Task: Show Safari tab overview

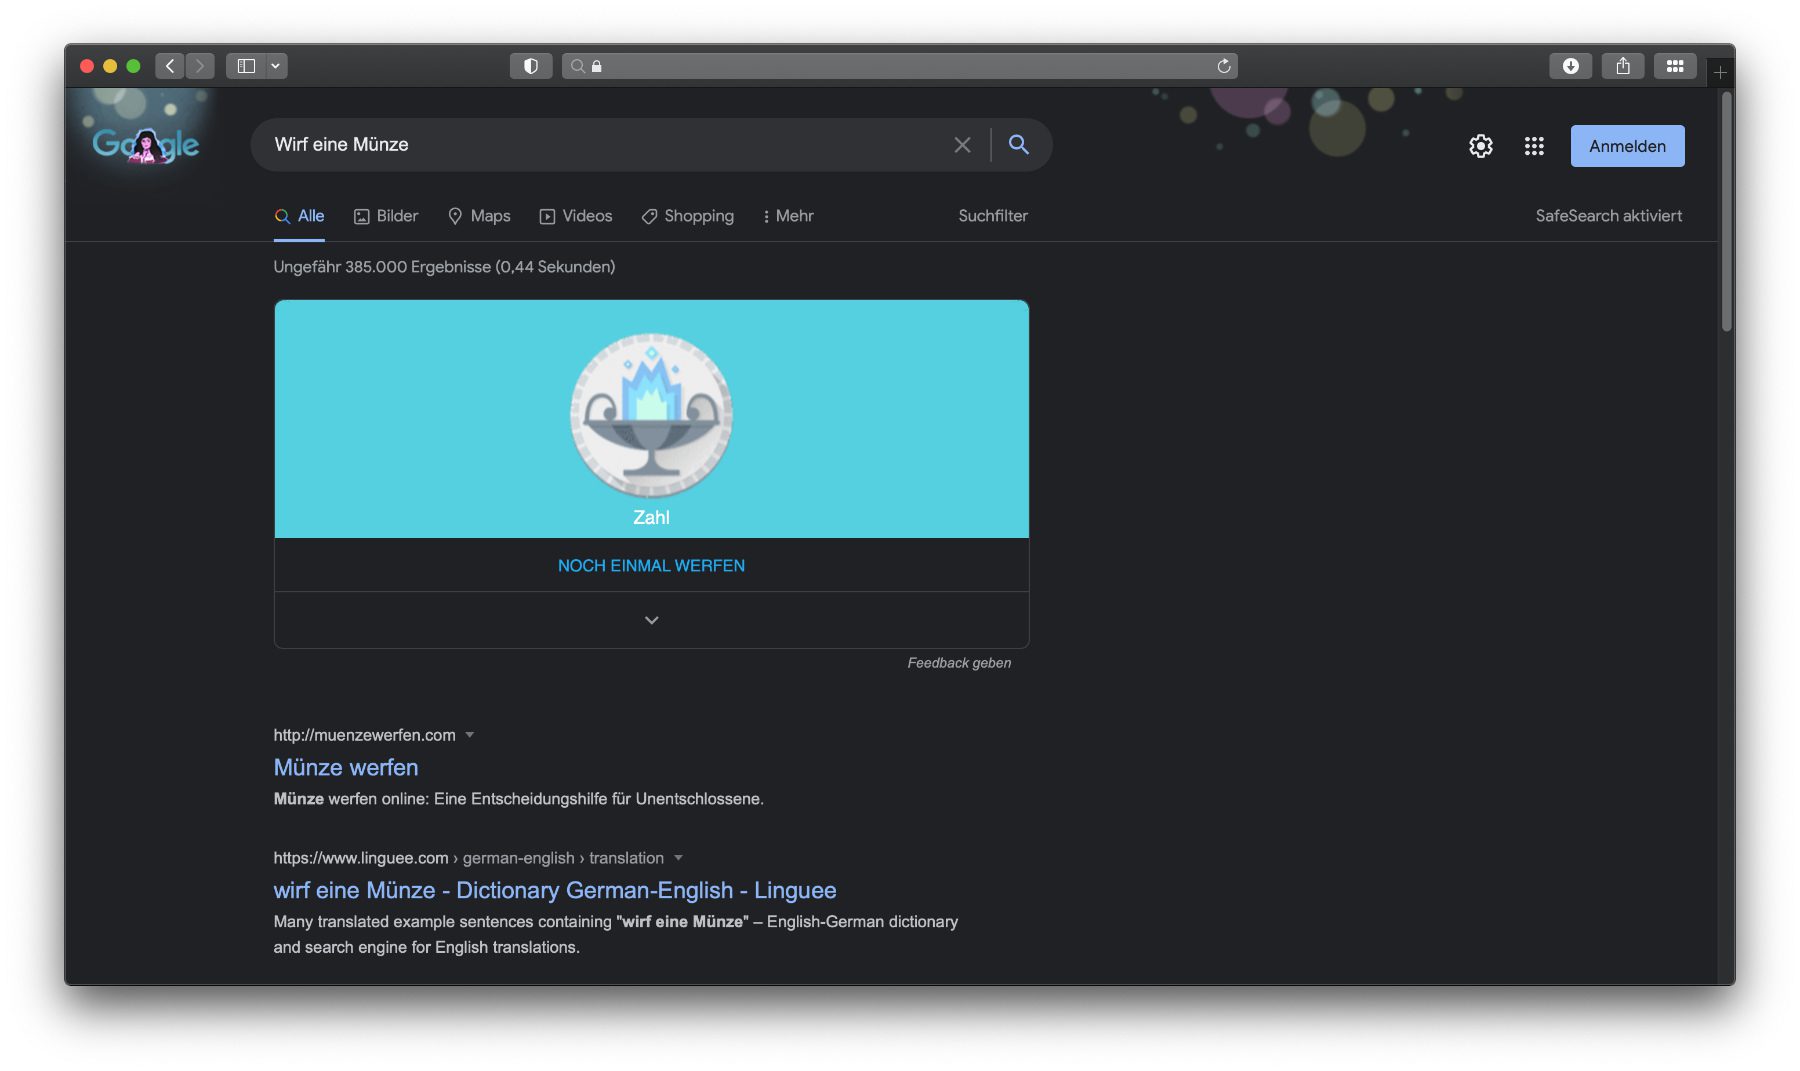Action: [x=1674, y=66]
